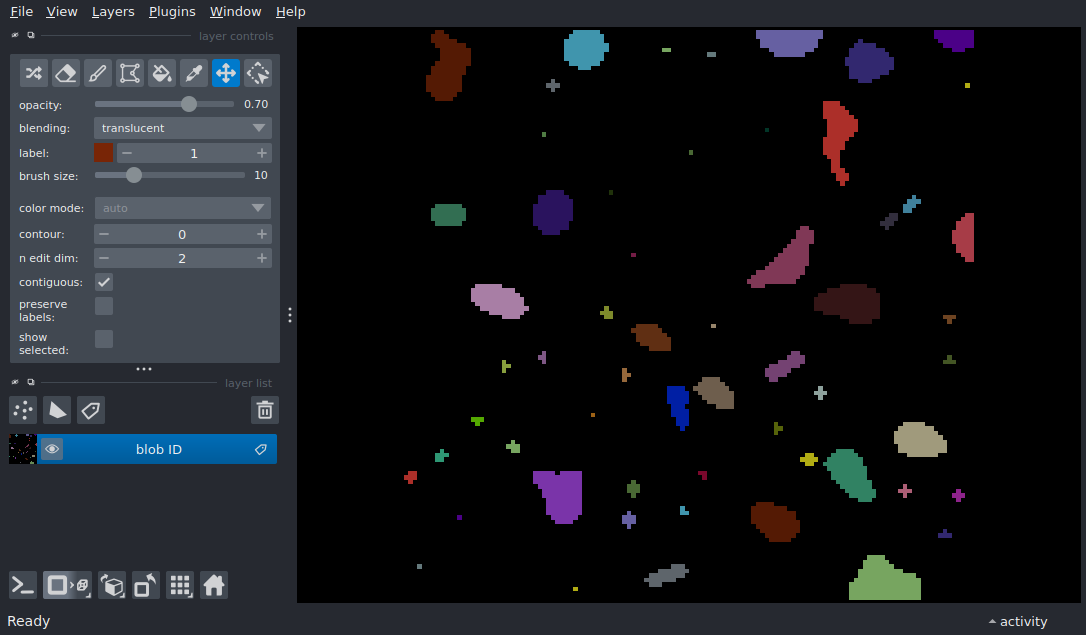
Task: Open the Layers menu
Action: click(x=113, y=12)
